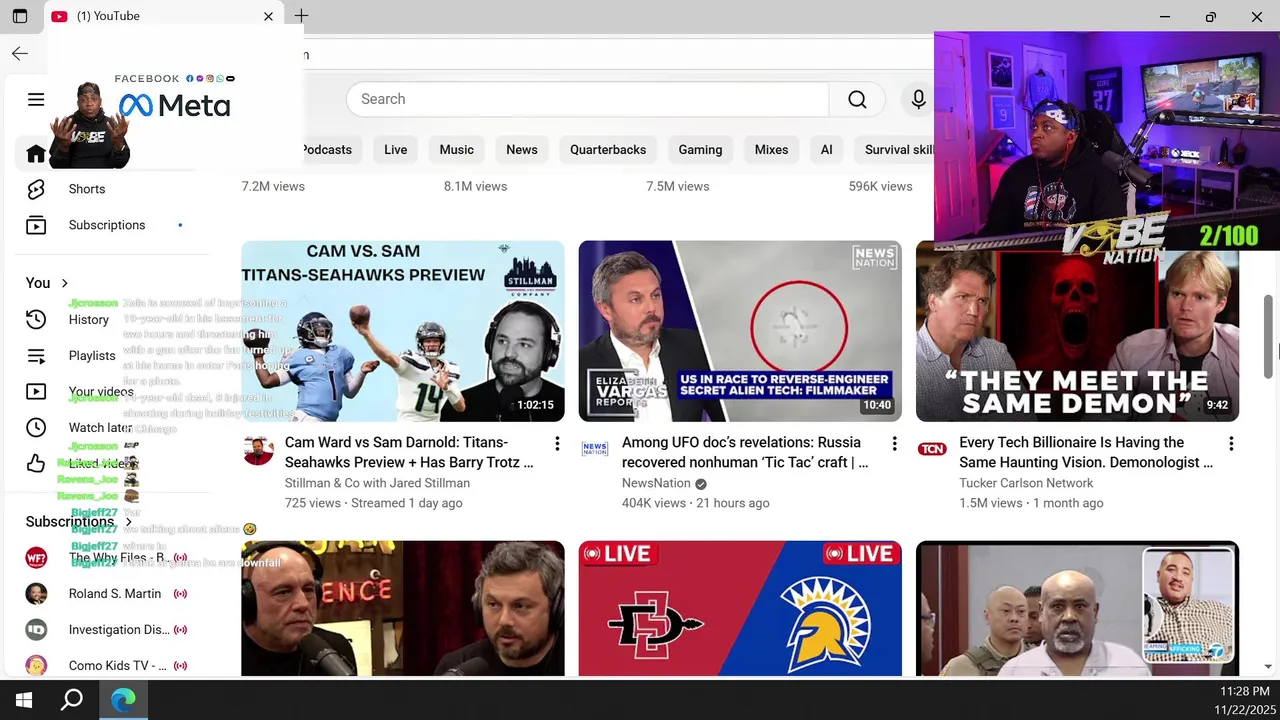Open the Watch later sidebar icon
Viewport: 1280px width, 720px height.
36,428
